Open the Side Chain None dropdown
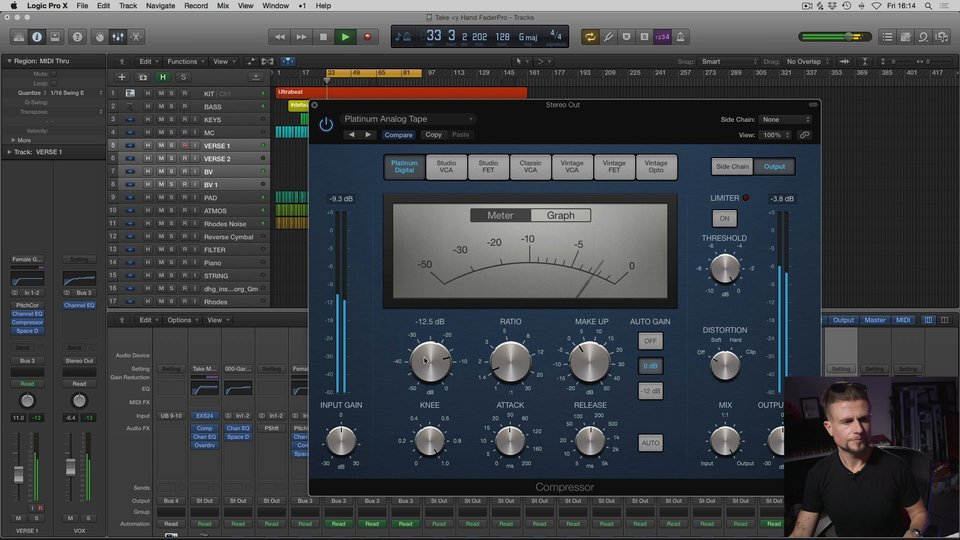 pos(785,119)
